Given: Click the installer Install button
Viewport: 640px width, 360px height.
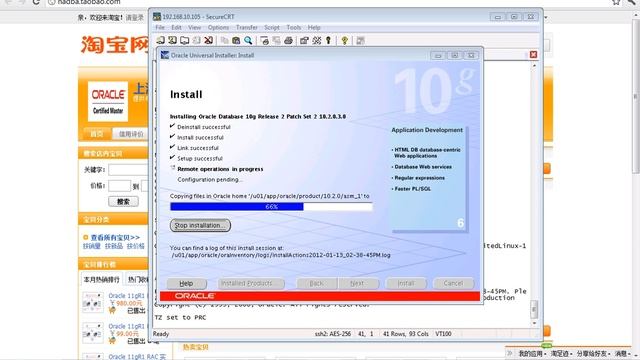Looking at the screenshot, I should [406, 283].
